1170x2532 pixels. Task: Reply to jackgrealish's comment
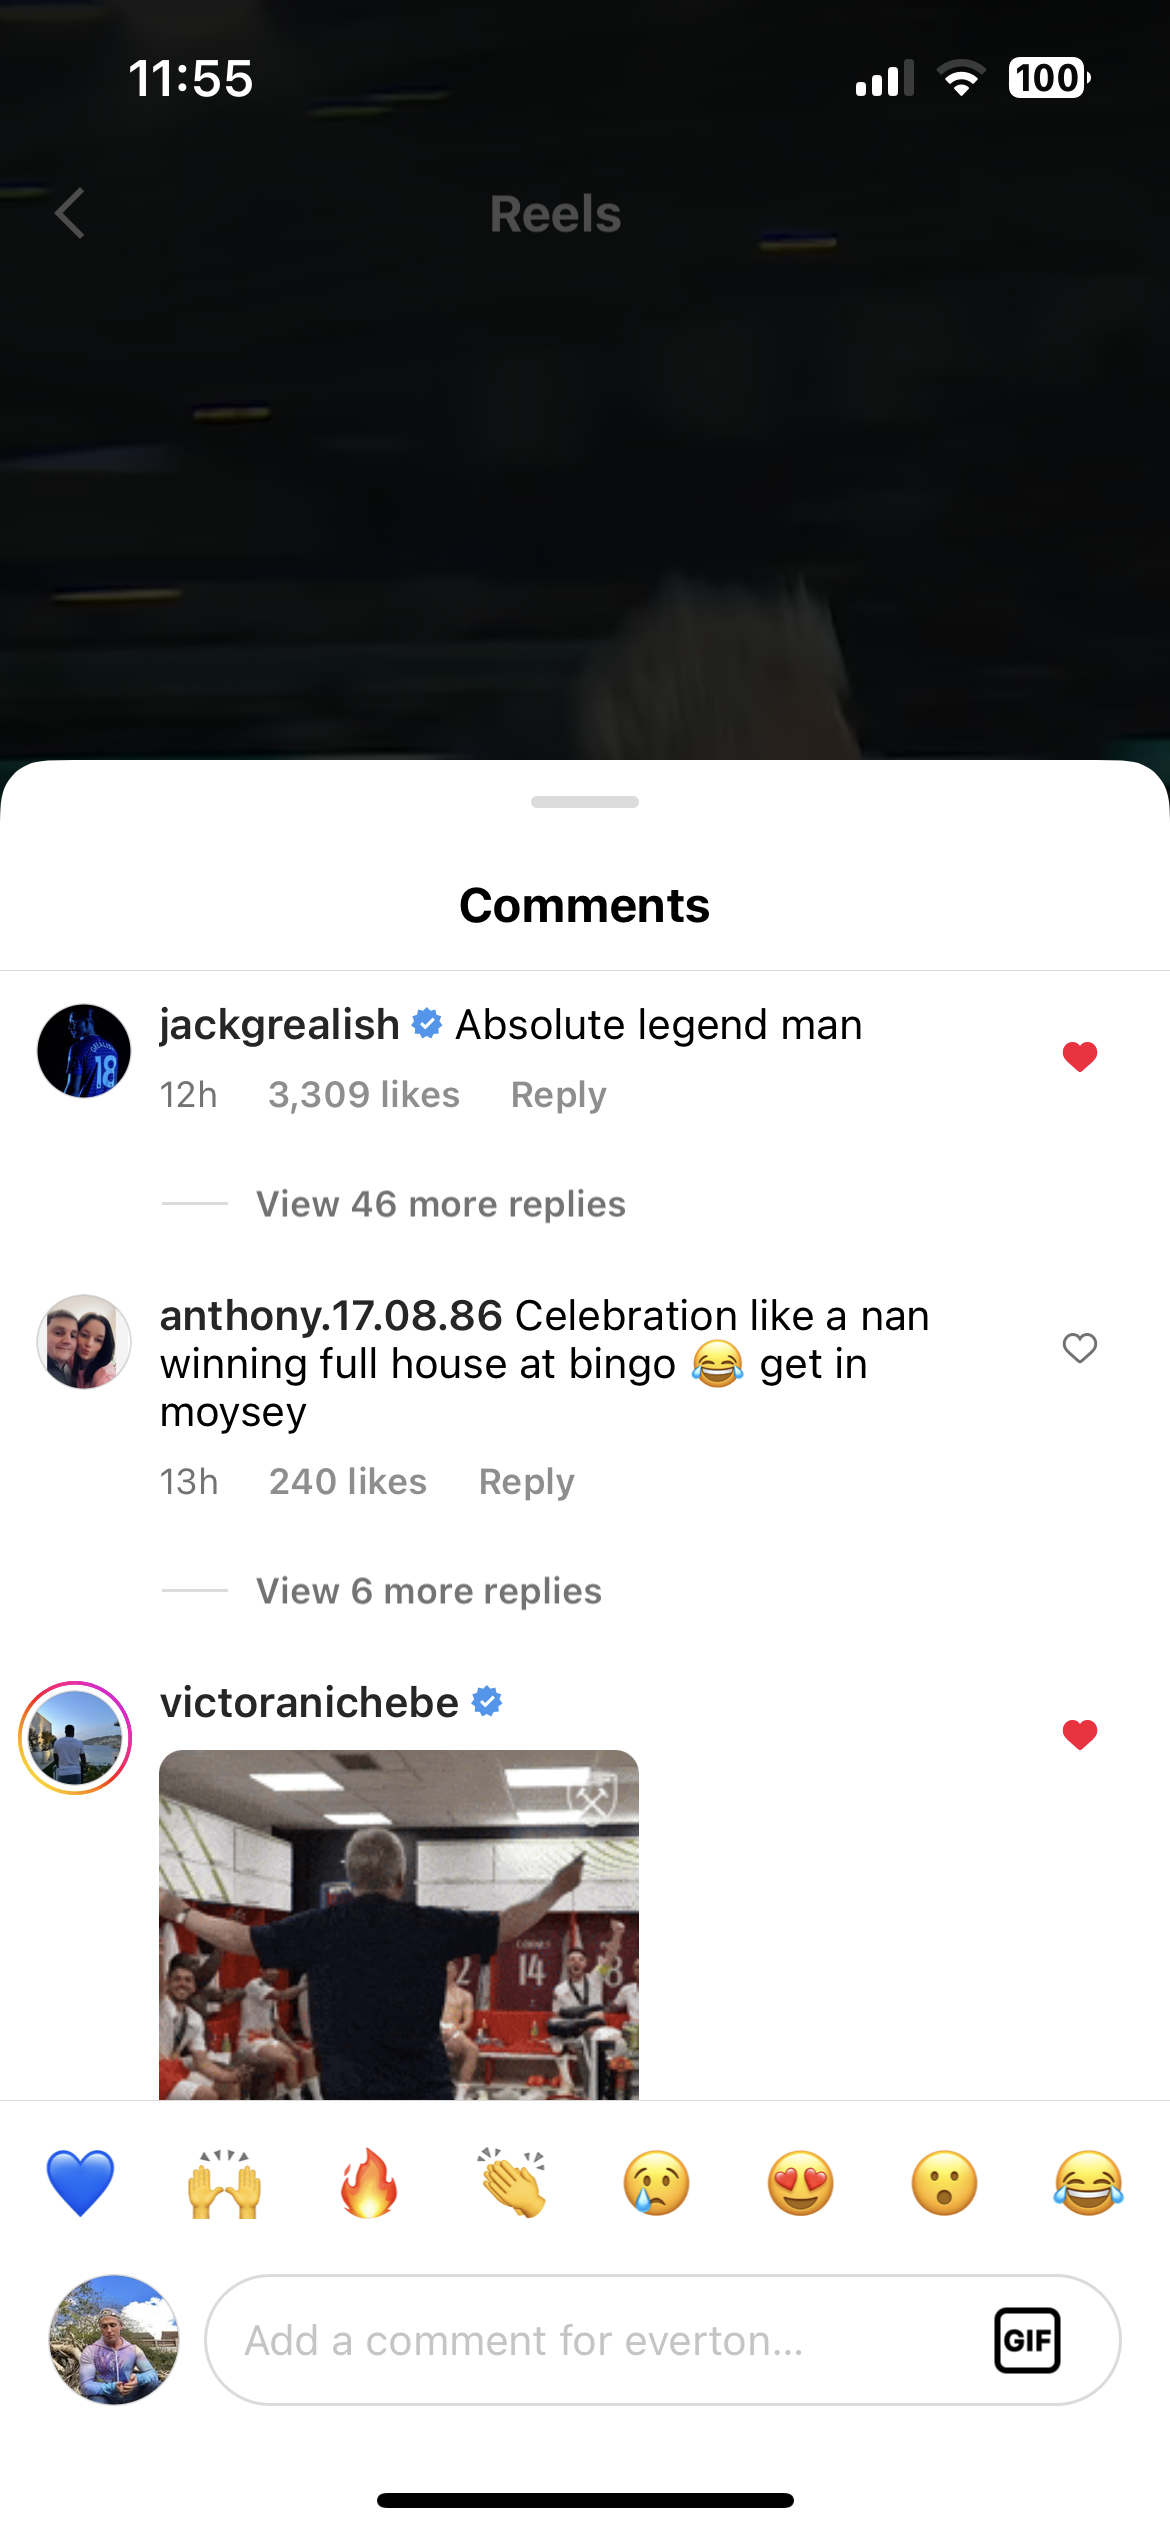pyautogui.click(x=558, y=1095)
